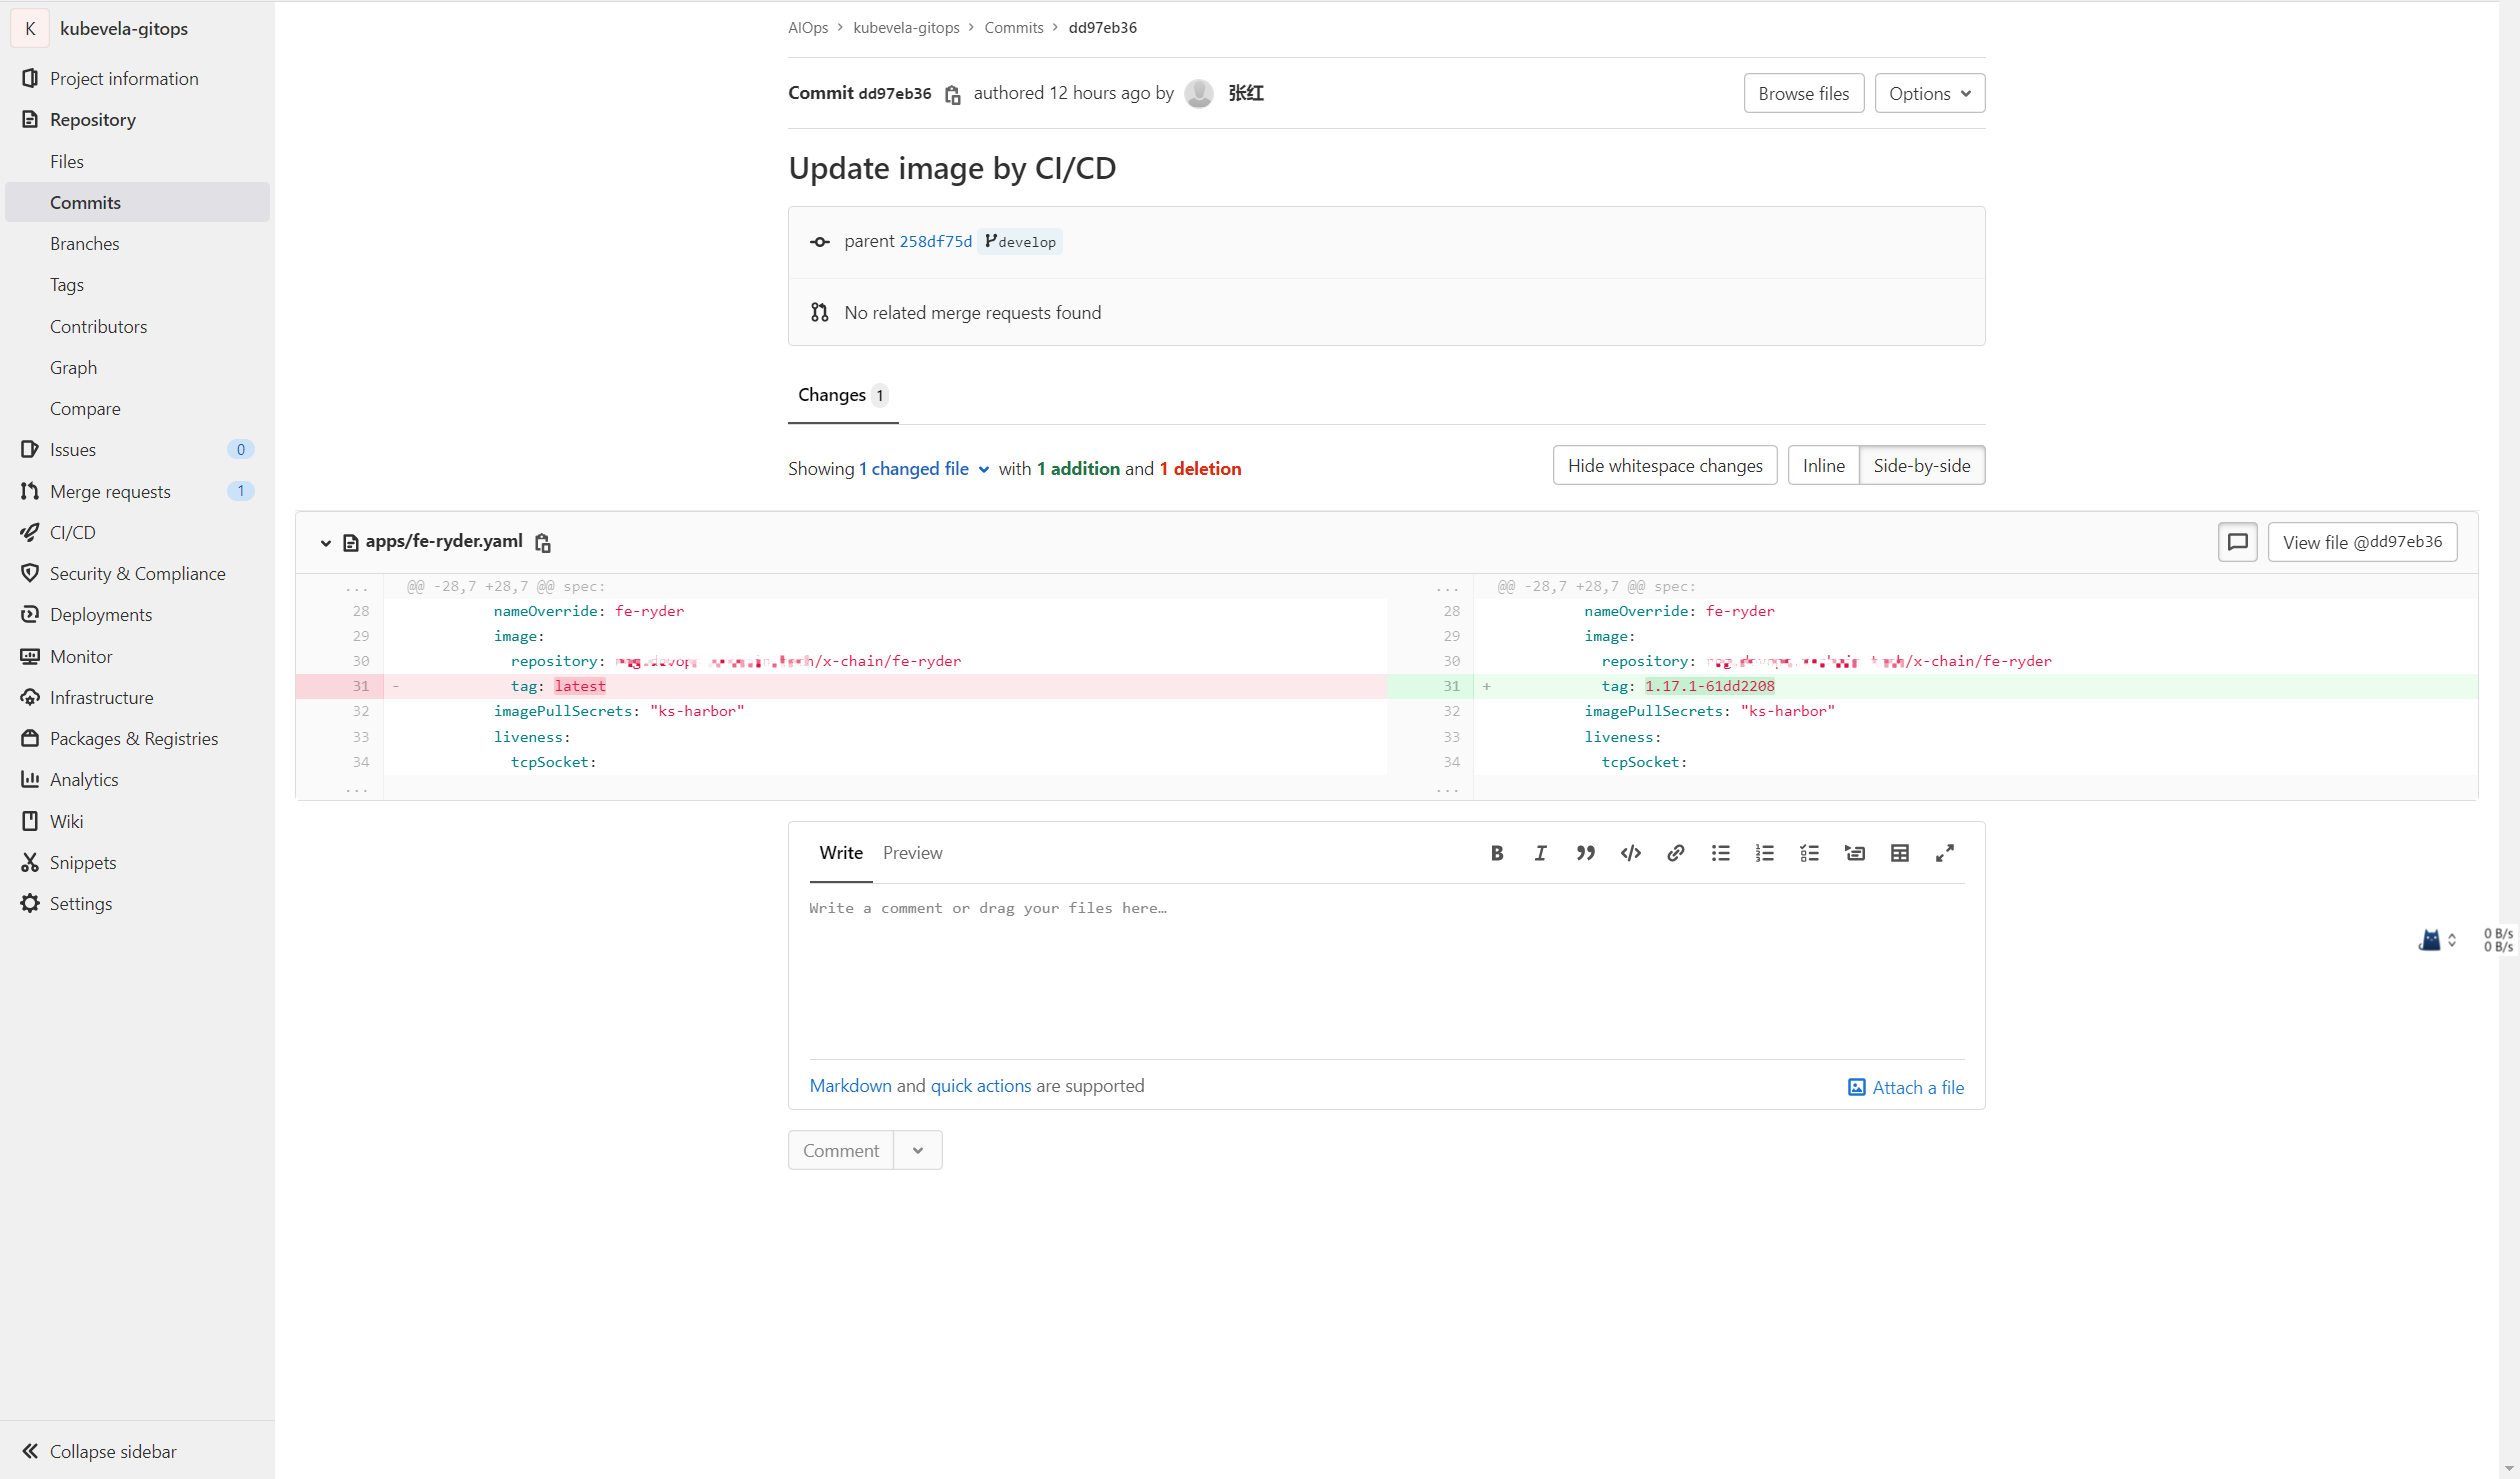
Task: Open parent commit 258df75d
Action: 935,240
